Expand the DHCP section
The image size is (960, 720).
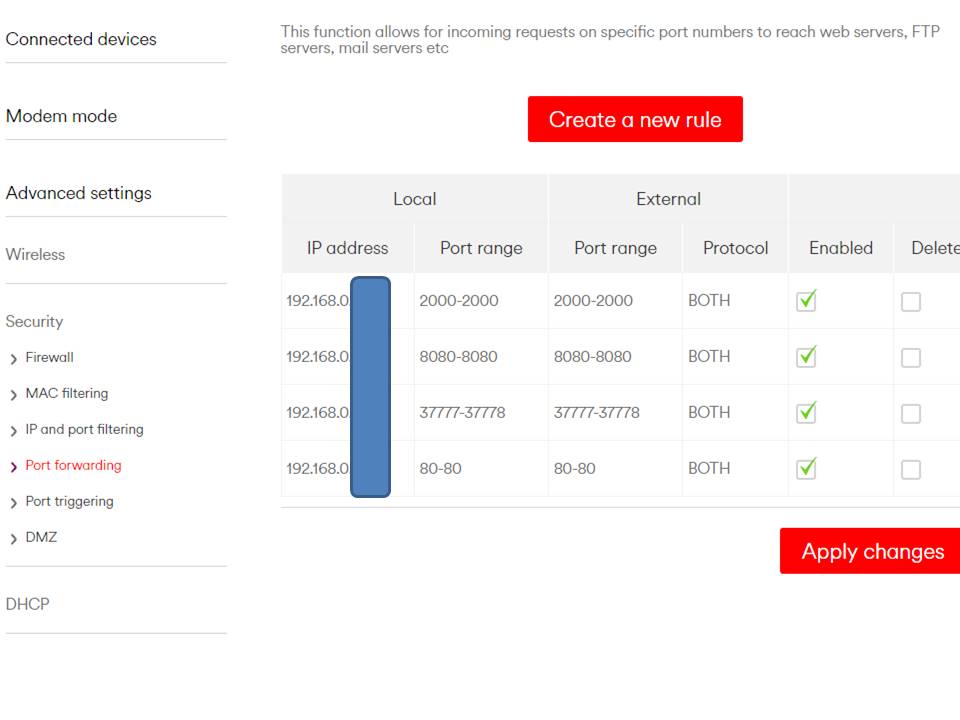[28, 604]
